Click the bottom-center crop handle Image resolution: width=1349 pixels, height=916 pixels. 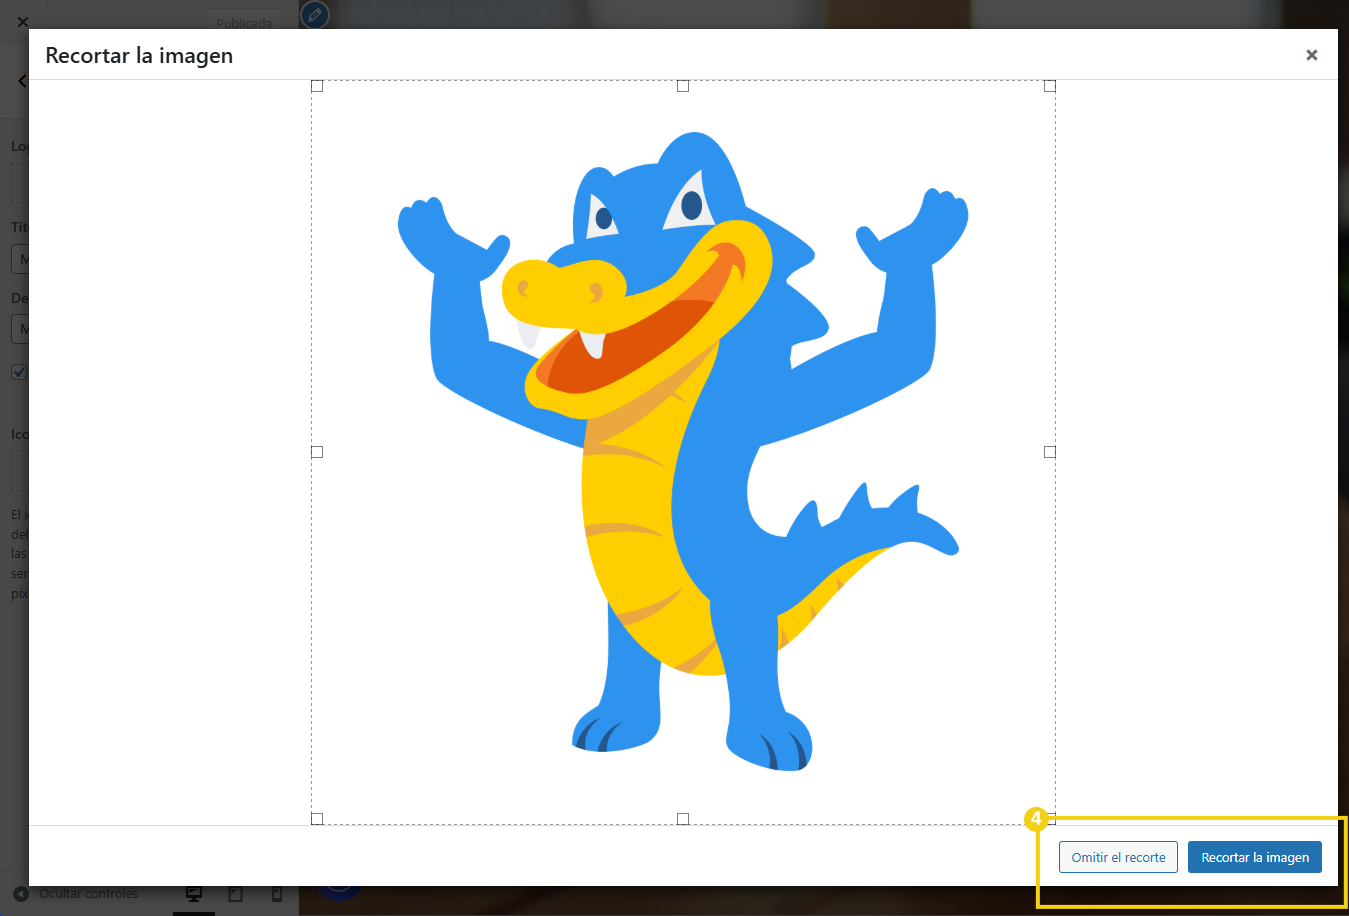click(x=683, y=819)
